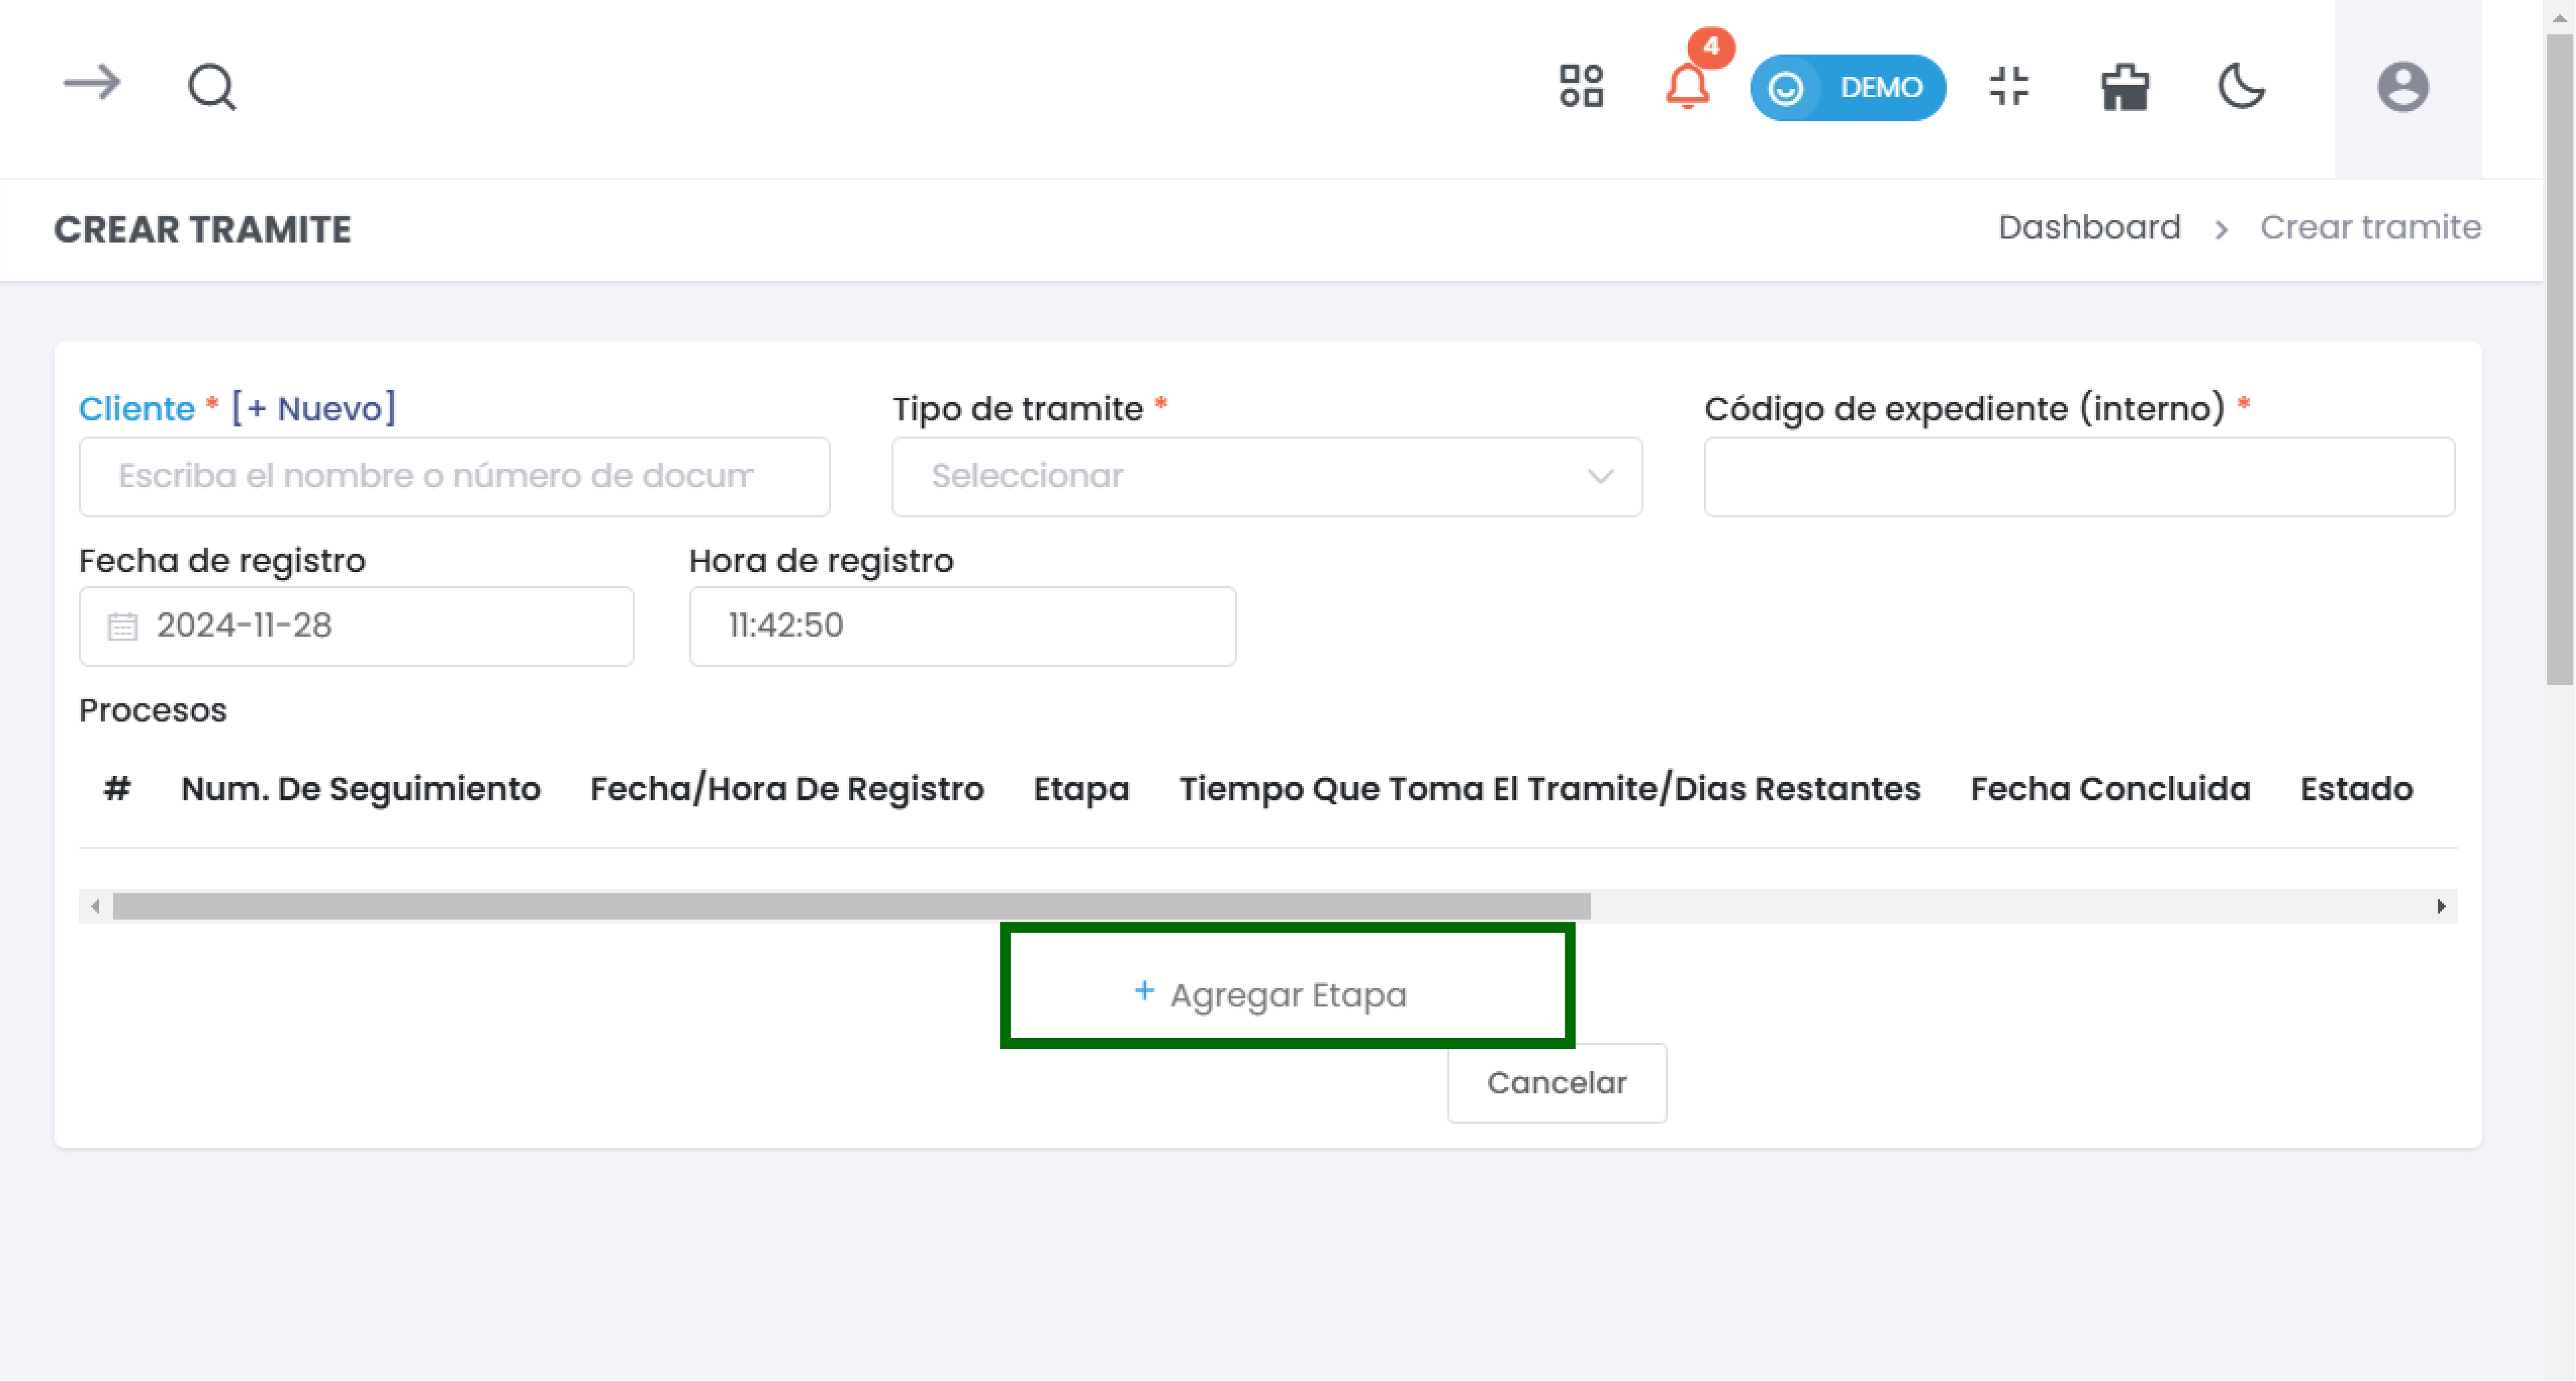The image size is (2576, 1381).
Task: Click the Procesos table horizontal scrollbar thumb
Action: (850, 906)
